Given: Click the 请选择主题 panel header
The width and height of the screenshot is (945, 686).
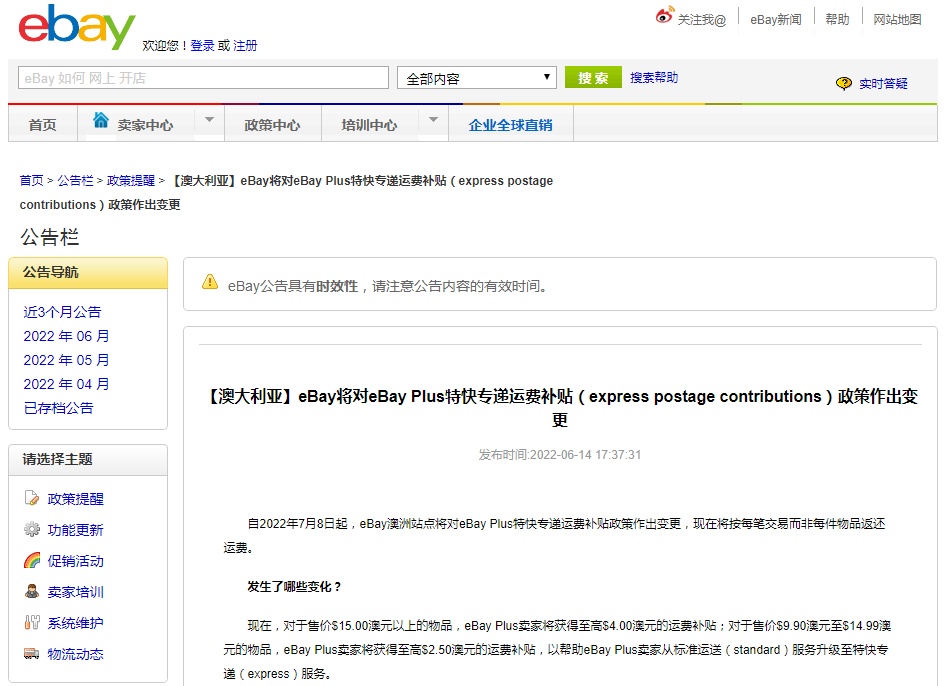Looking at the screenshot, I should (88, 459).
